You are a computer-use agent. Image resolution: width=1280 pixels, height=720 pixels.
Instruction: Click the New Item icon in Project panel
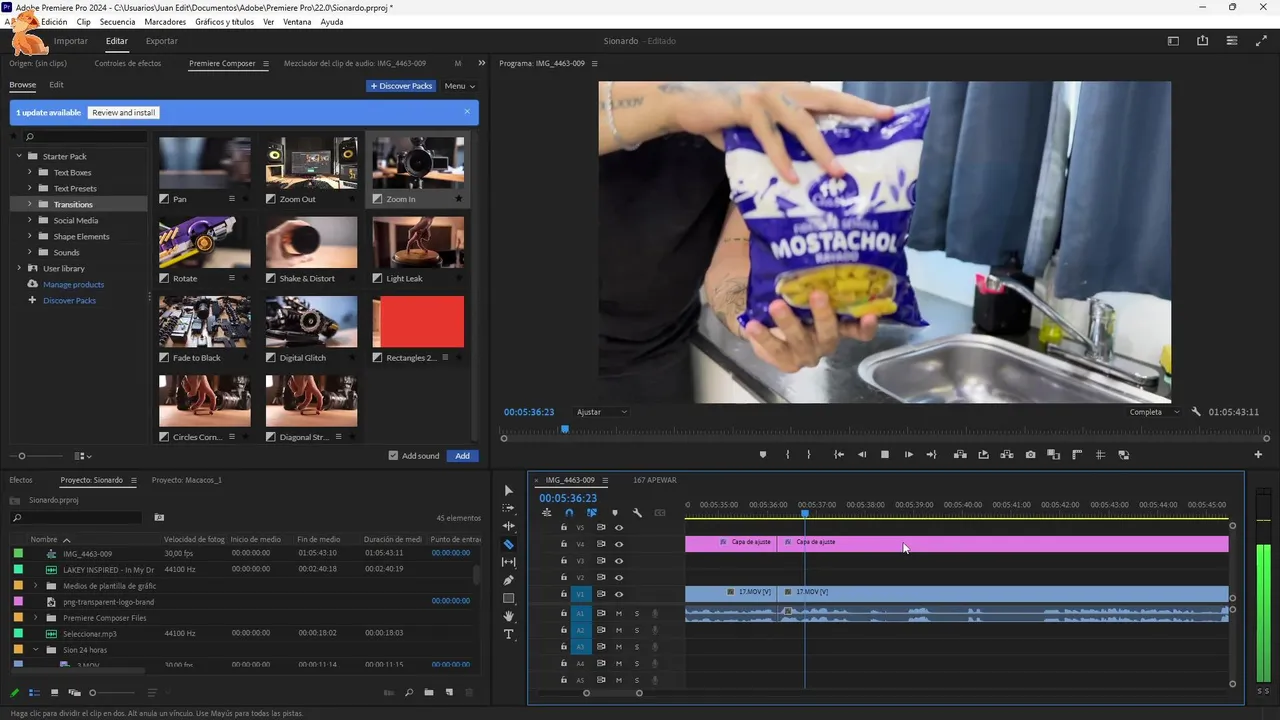pyautogui.click(x=448, y=692)
